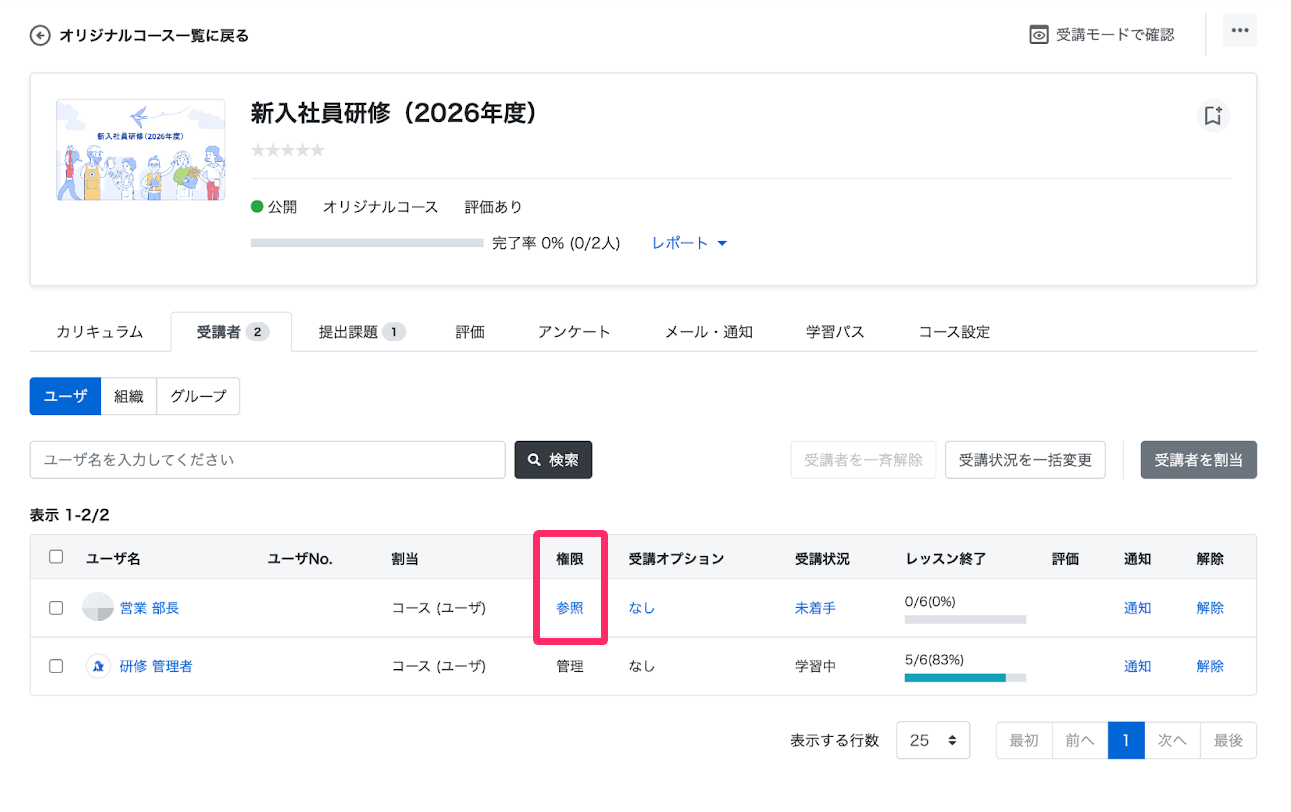Expand the レポート dropdown
This screenshot has height=812, width=1291.
690,243
